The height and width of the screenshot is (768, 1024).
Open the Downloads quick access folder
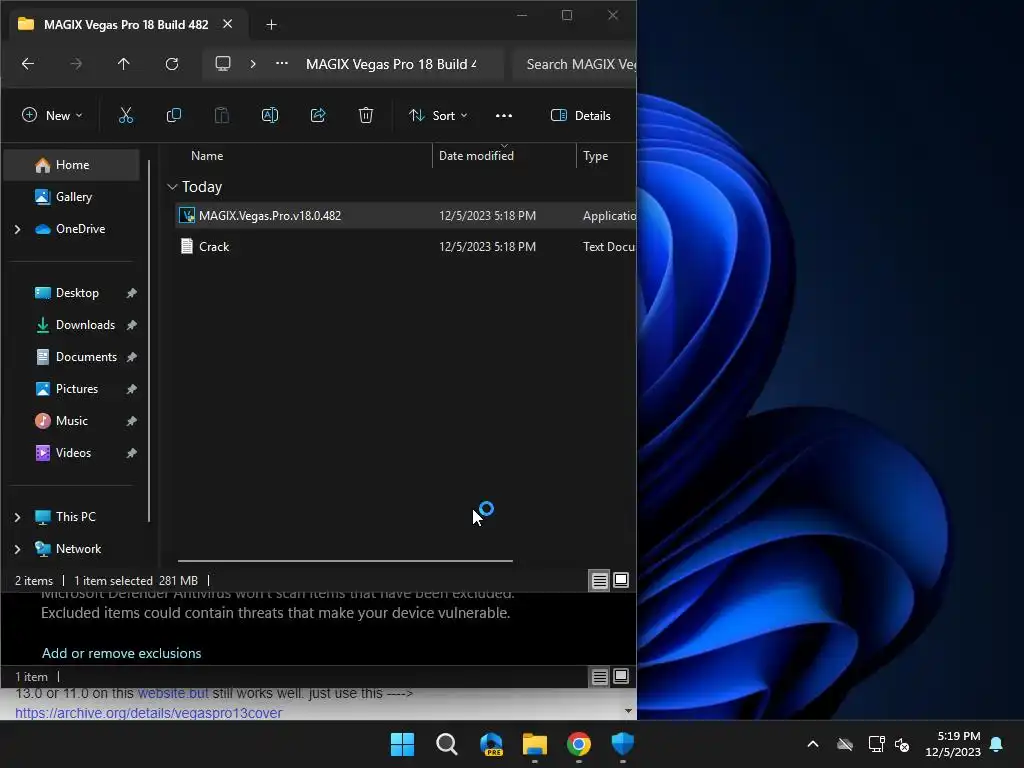(x=85, y=325)
